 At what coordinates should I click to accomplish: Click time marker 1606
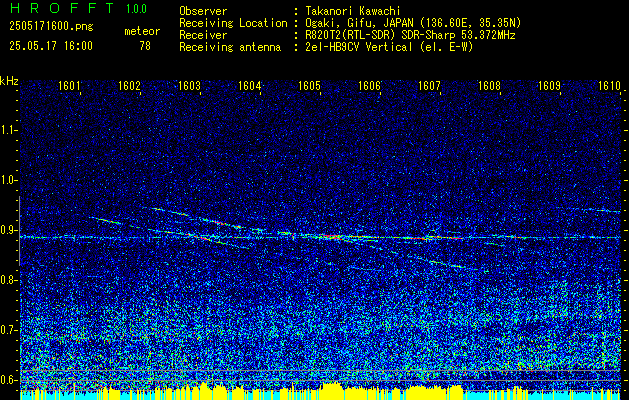click(369, 85)
